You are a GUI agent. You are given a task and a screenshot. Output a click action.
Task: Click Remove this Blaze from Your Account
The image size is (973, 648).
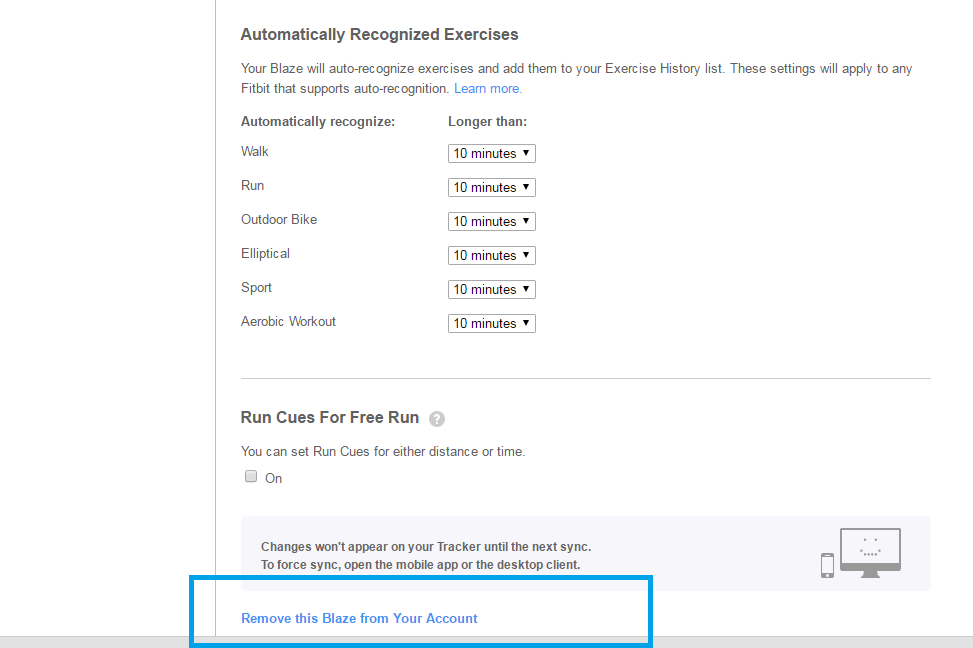point(359,619)
